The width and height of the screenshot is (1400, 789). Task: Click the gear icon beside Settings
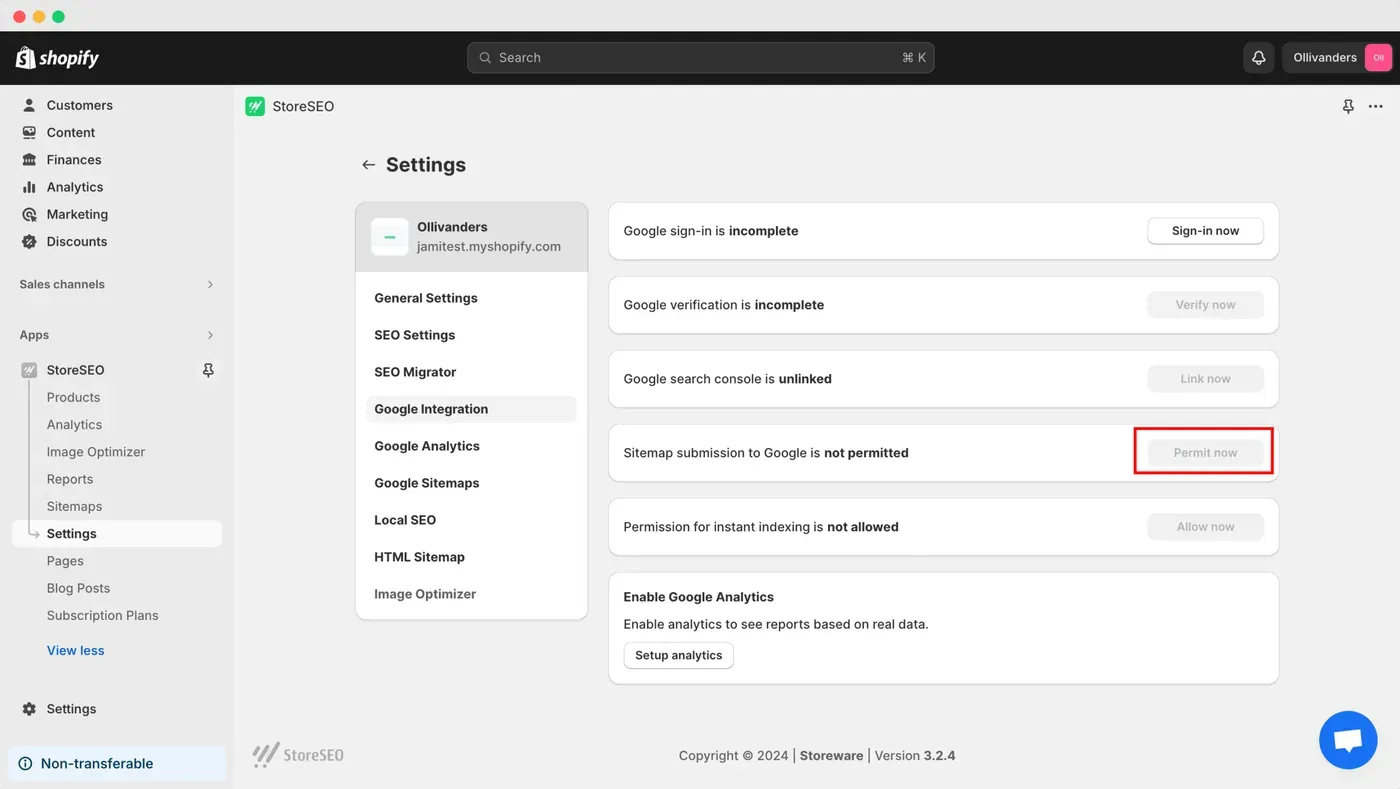point(29,709)
